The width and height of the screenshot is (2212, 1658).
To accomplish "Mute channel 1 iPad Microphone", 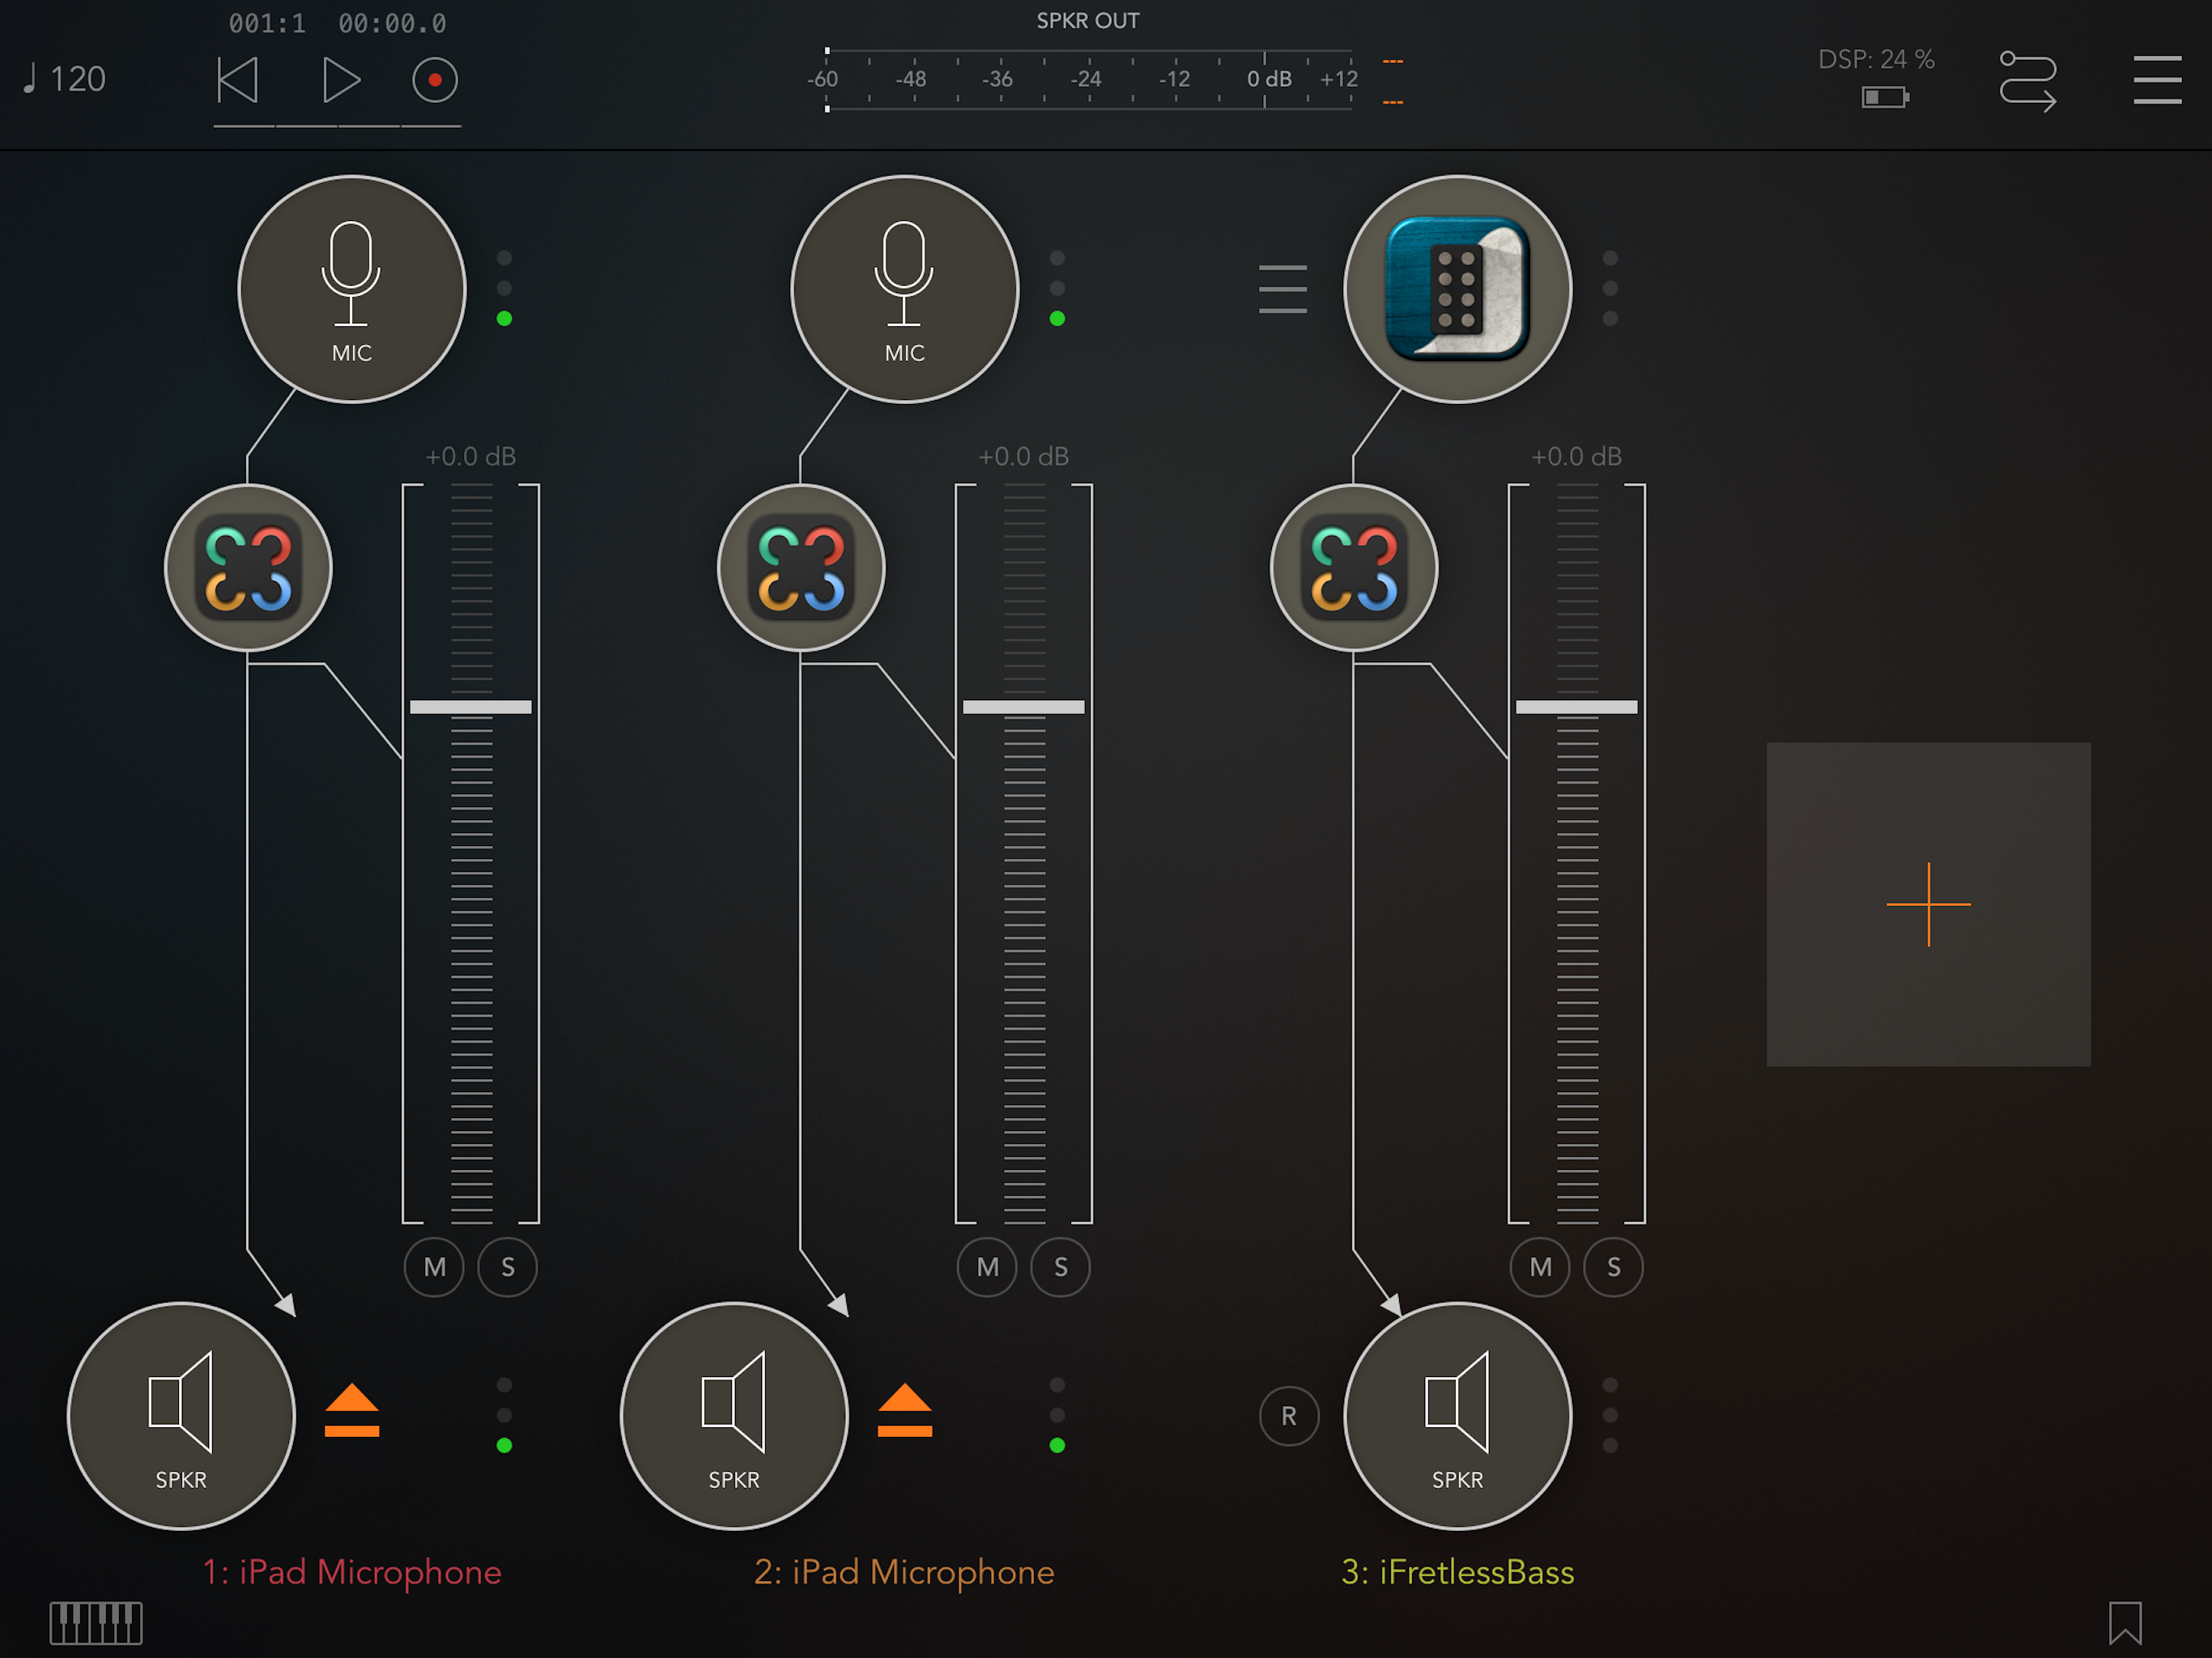I will coord(434,1267).
